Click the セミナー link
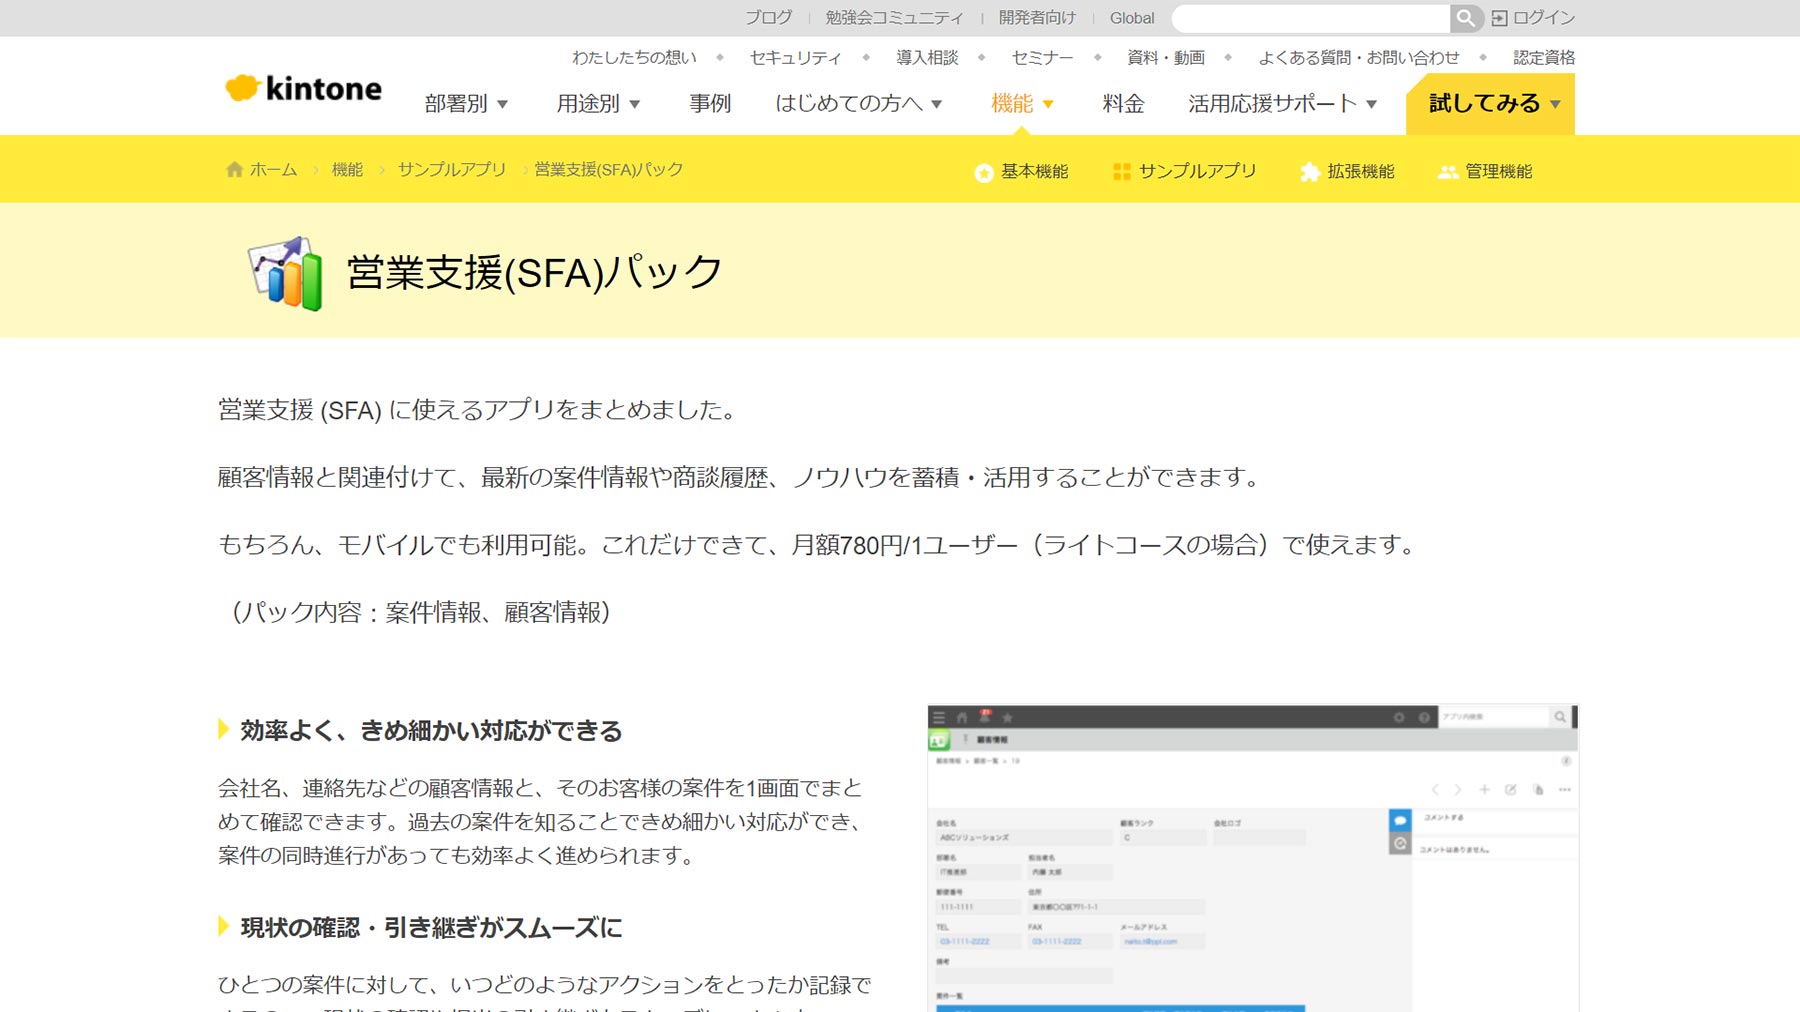 pos(1042,57)
